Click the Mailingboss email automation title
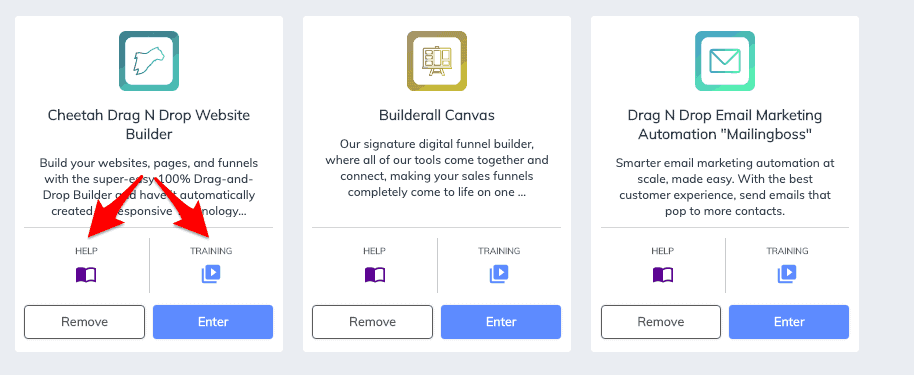This screenshot has width=914, height=375. 725,125
